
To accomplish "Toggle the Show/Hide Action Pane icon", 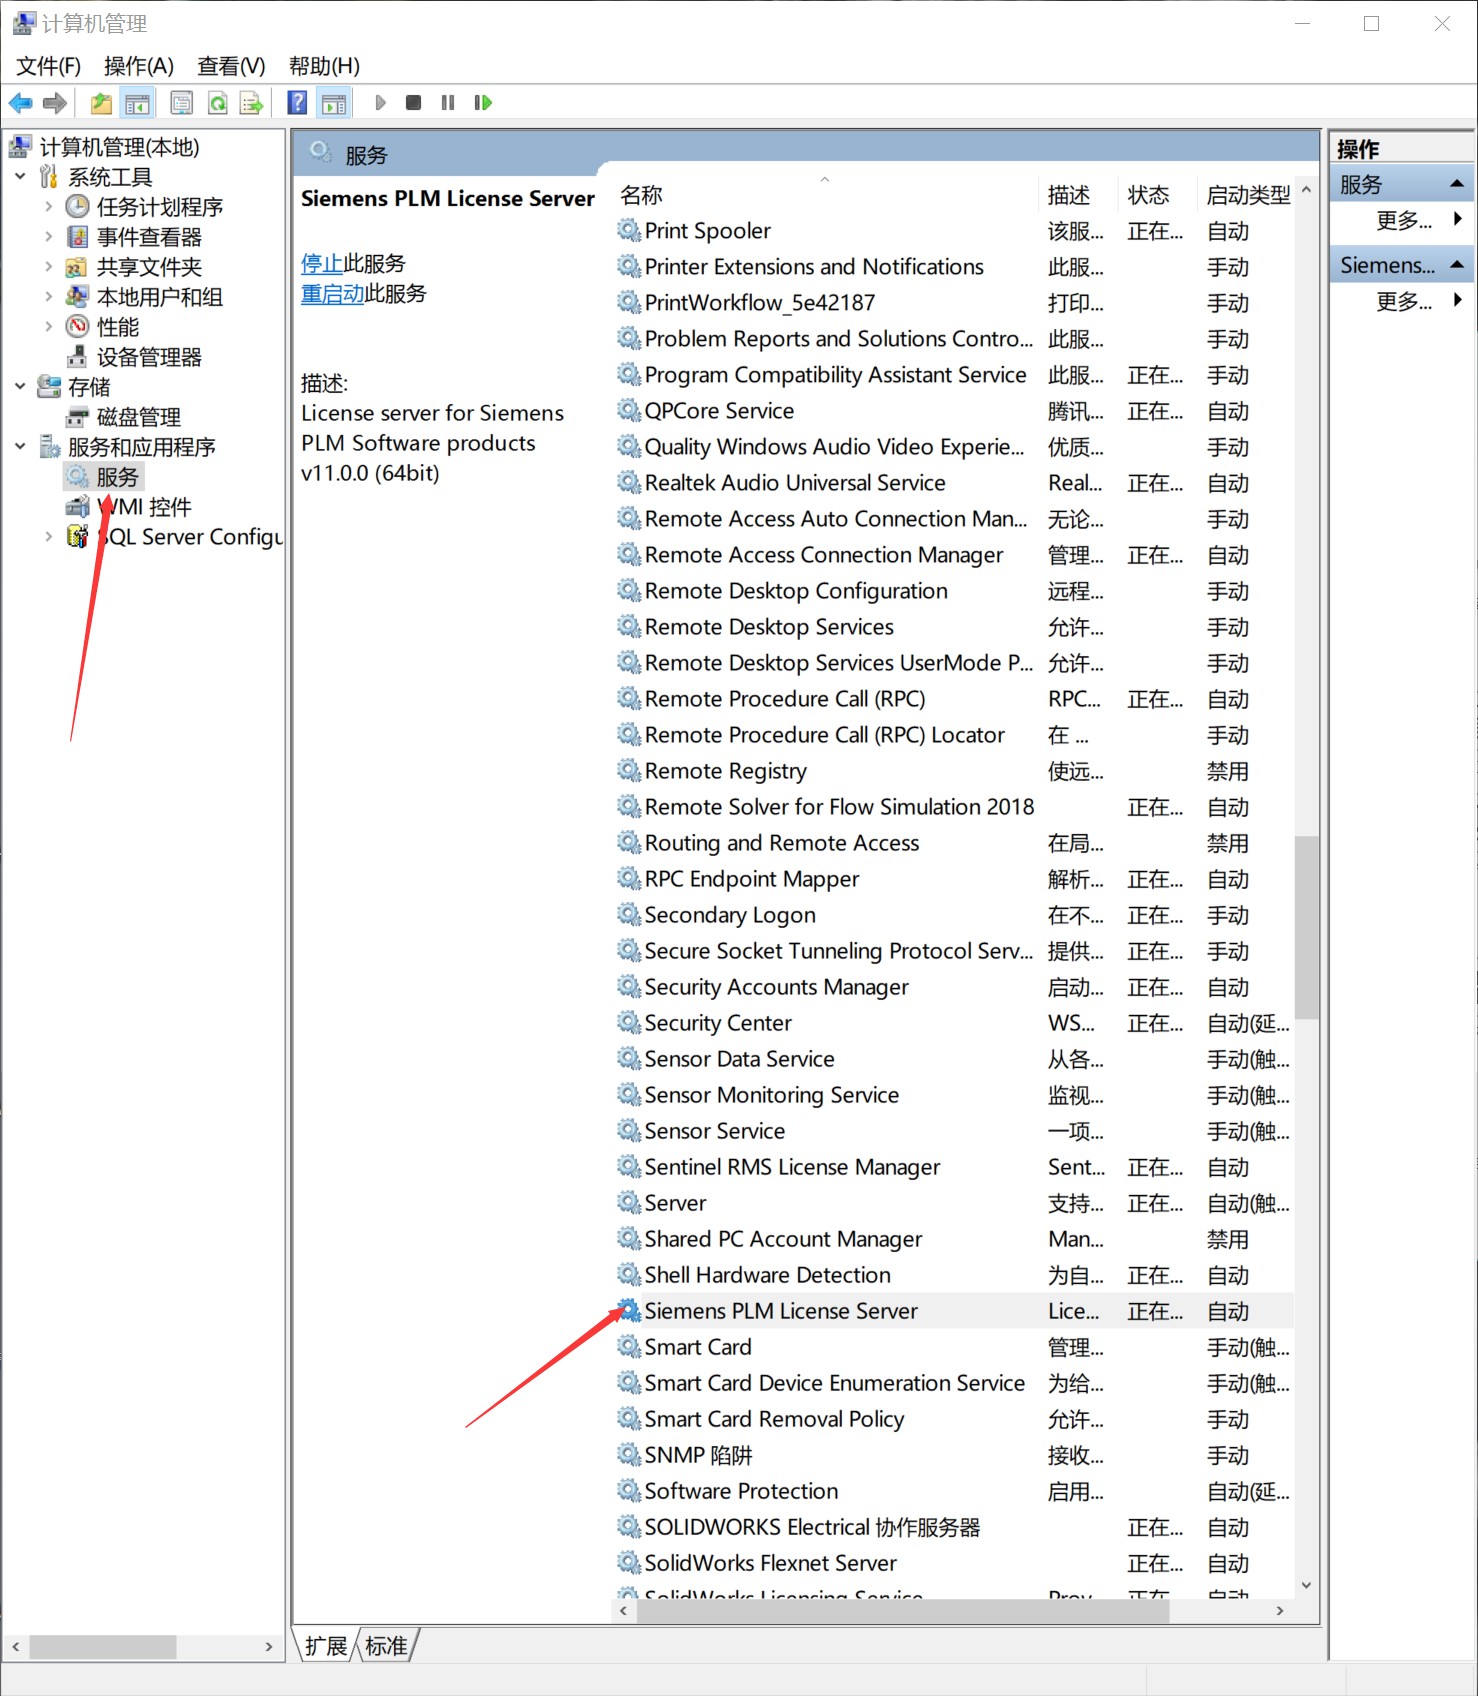I will [x=334, y=103].
